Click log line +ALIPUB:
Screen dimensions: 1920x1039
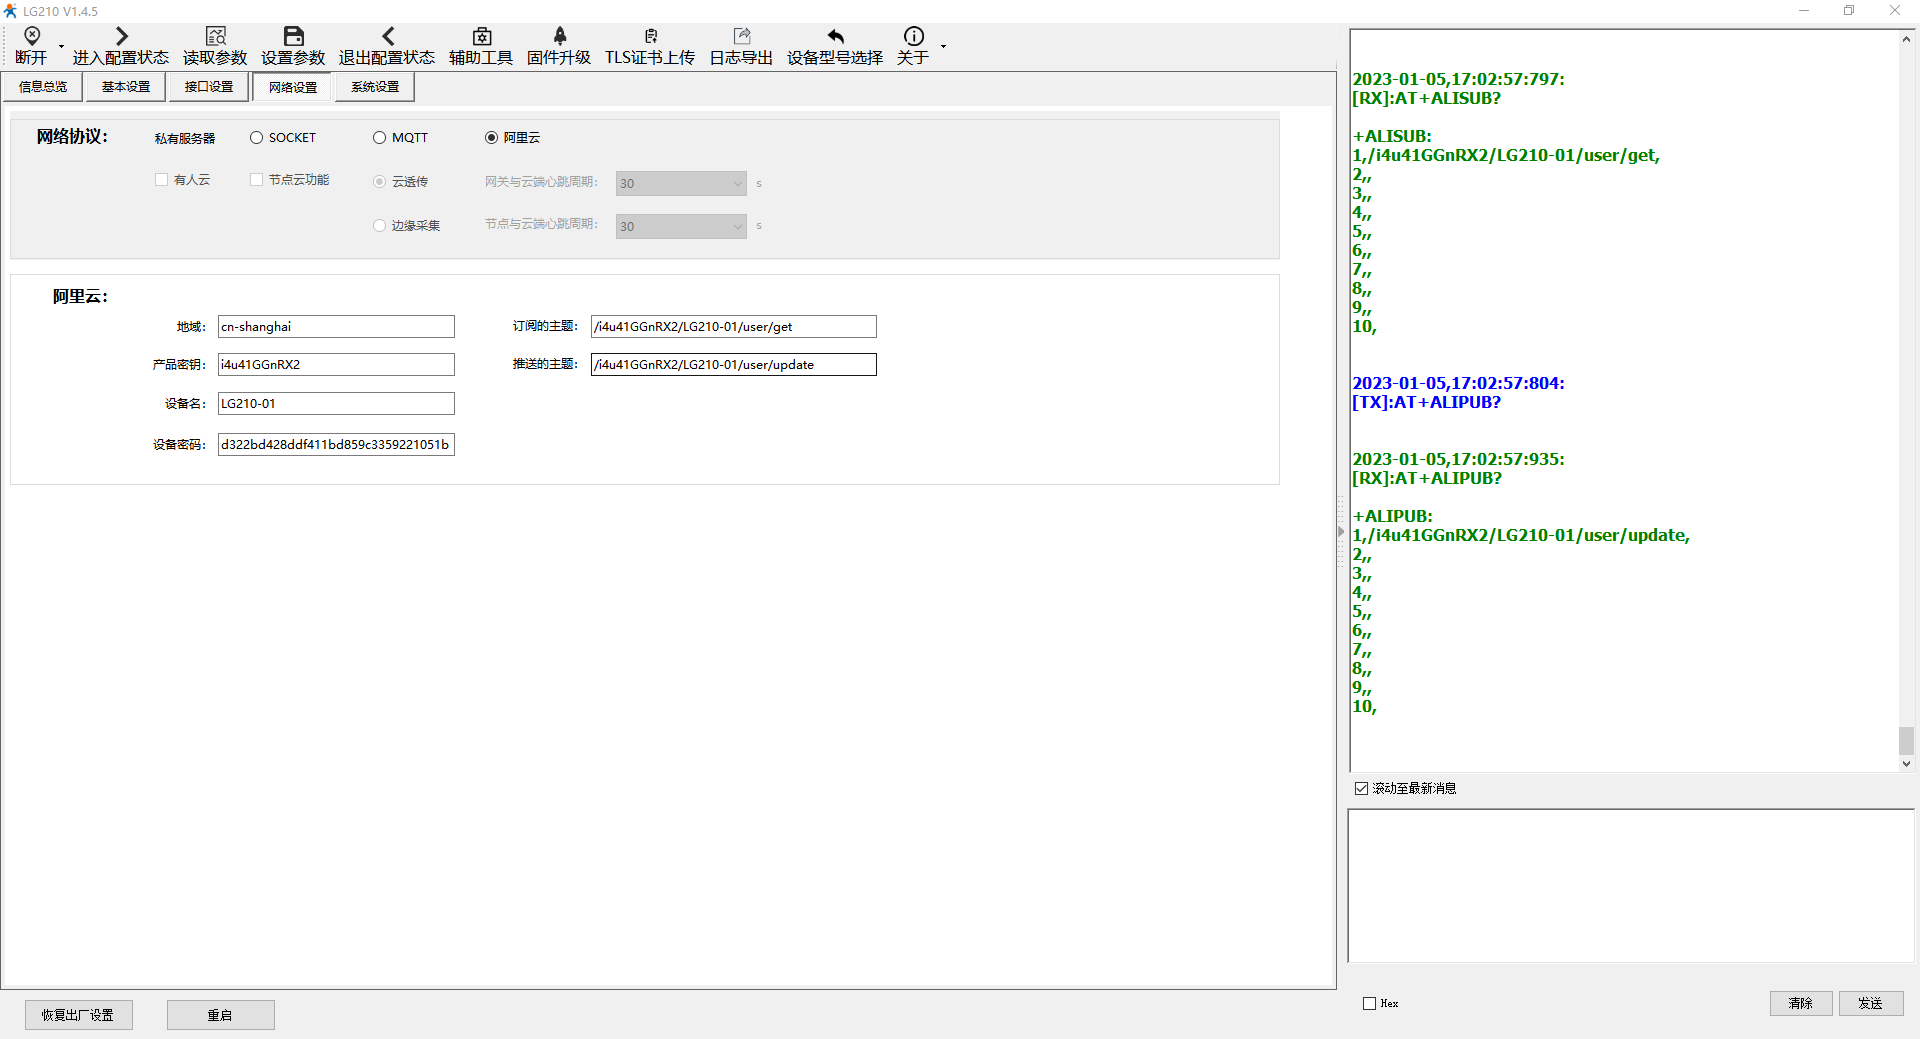point(1392,516)
